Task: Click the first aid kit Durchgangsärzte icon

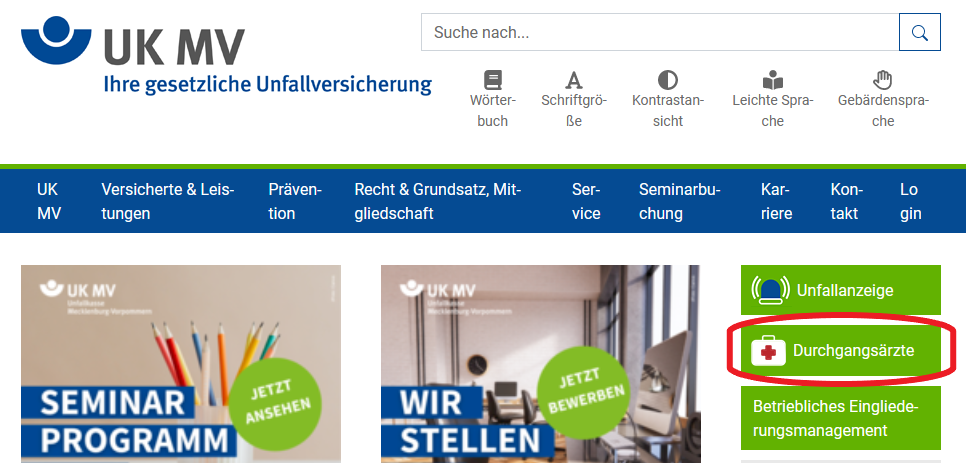Action: click(x=768, y=351)
